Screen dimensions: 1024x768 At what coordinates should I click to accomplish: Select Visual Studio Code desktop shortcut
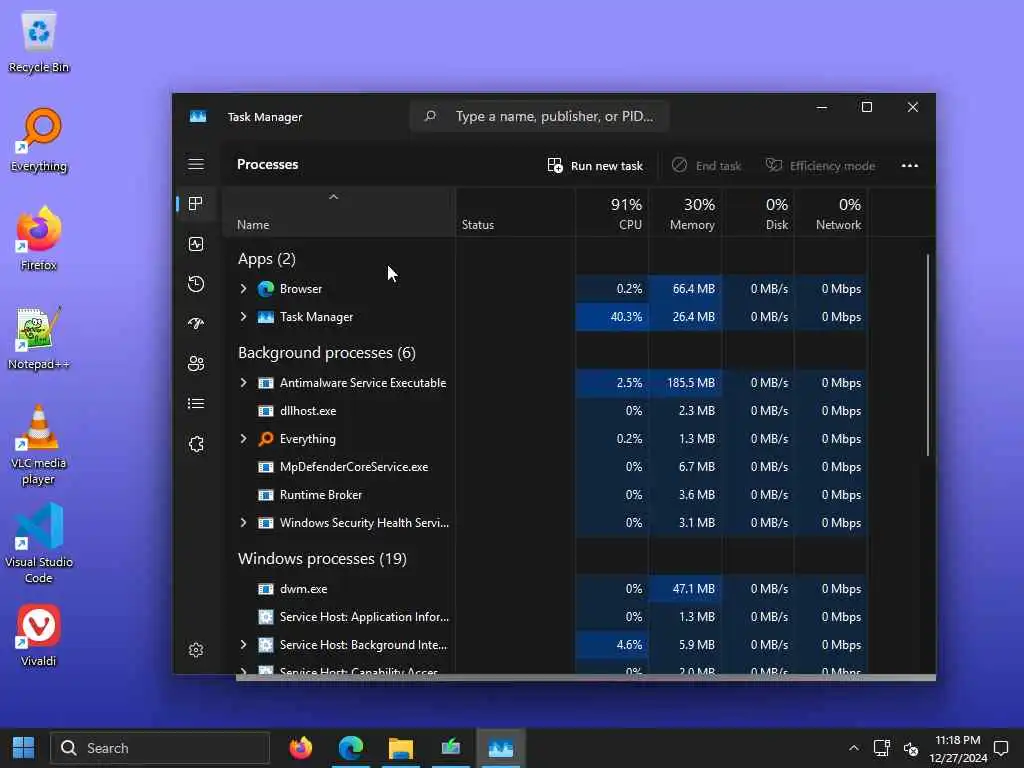tap(39, 543)
